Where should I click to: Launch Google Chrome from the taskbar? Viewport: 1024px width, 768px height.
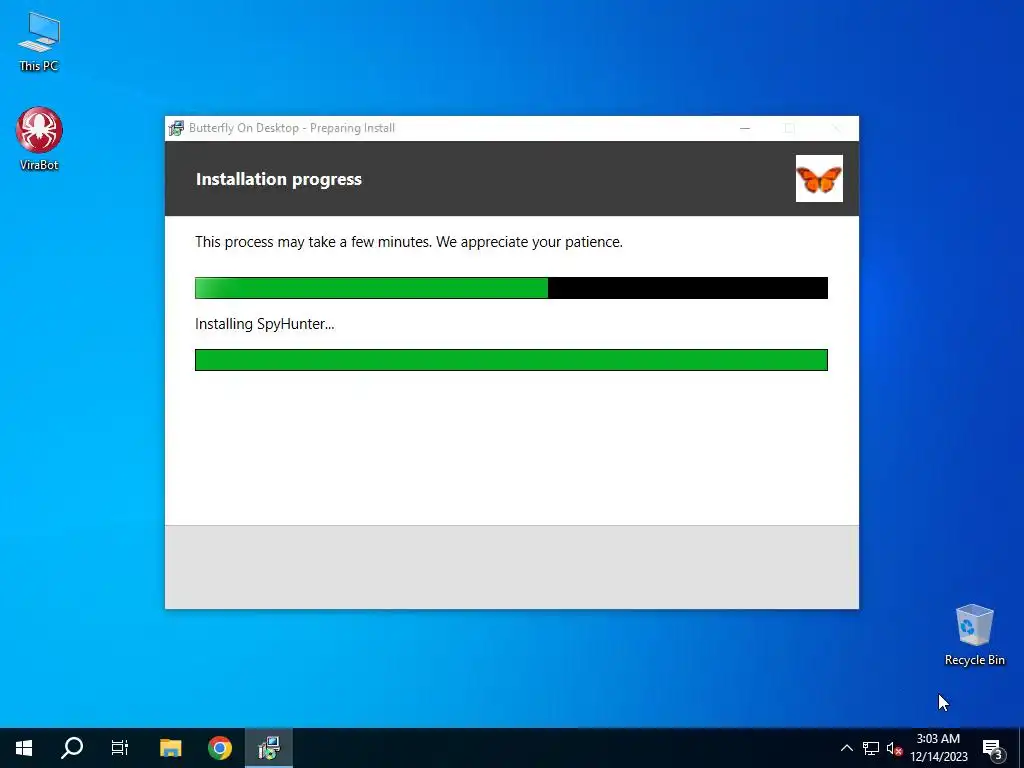pyautogui.click(x=219, y=748)
